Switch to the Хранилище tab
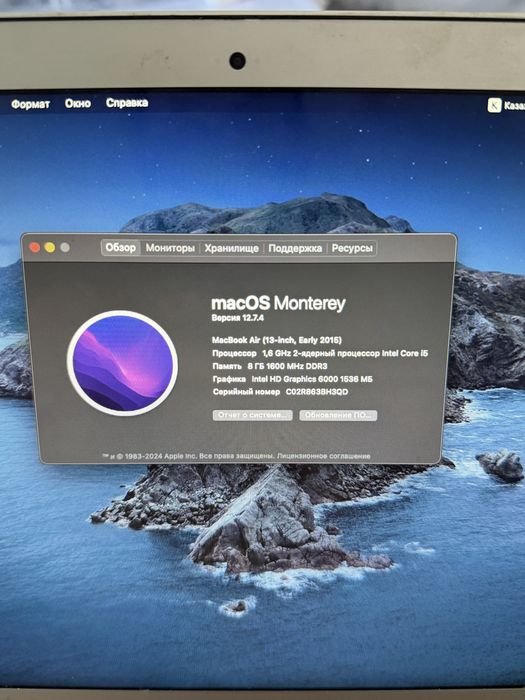 [231, 249]
